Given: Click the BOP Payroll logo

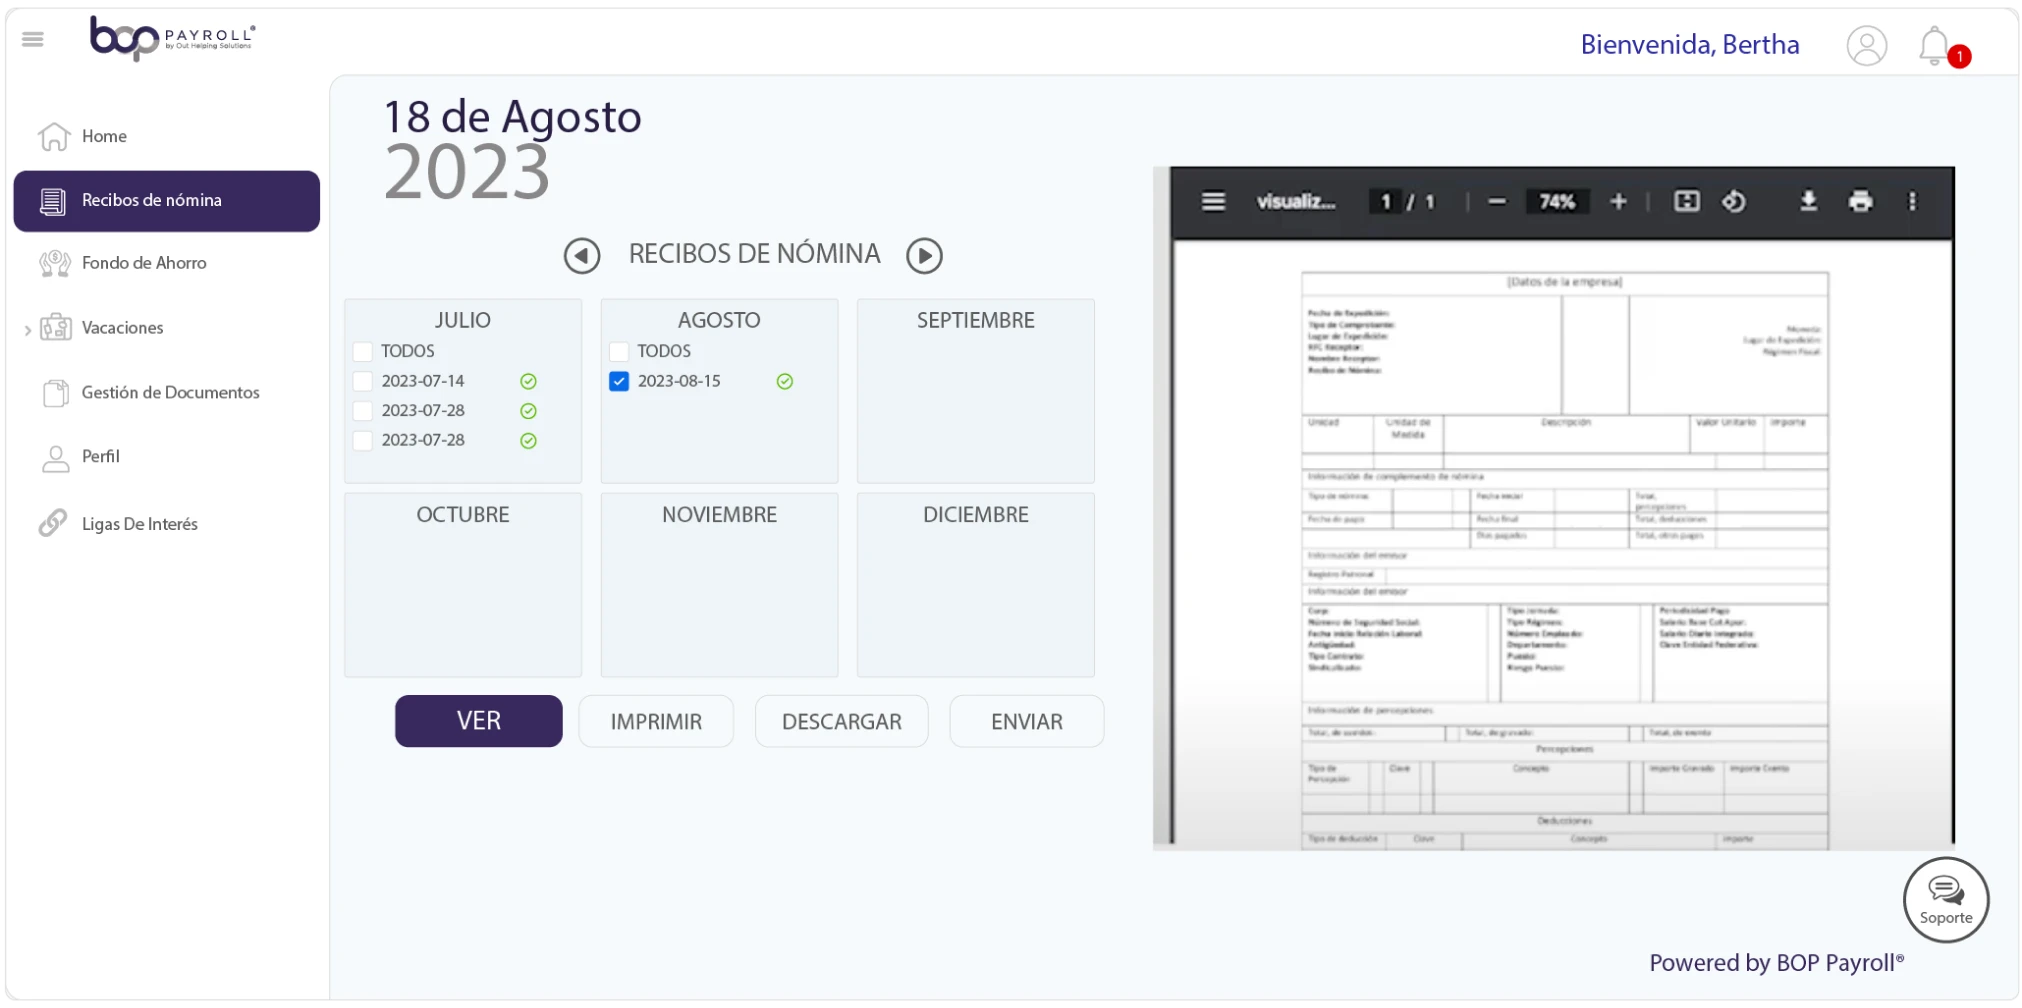Looking at the screenshot, I should 172,39.
